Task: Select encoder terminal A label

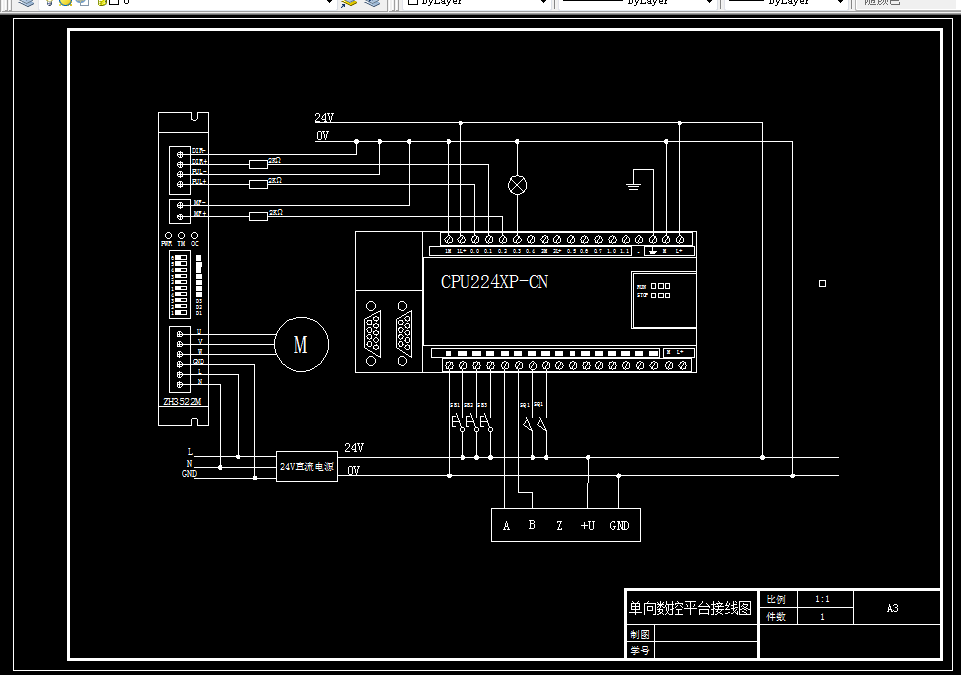Action: point(506,526)
